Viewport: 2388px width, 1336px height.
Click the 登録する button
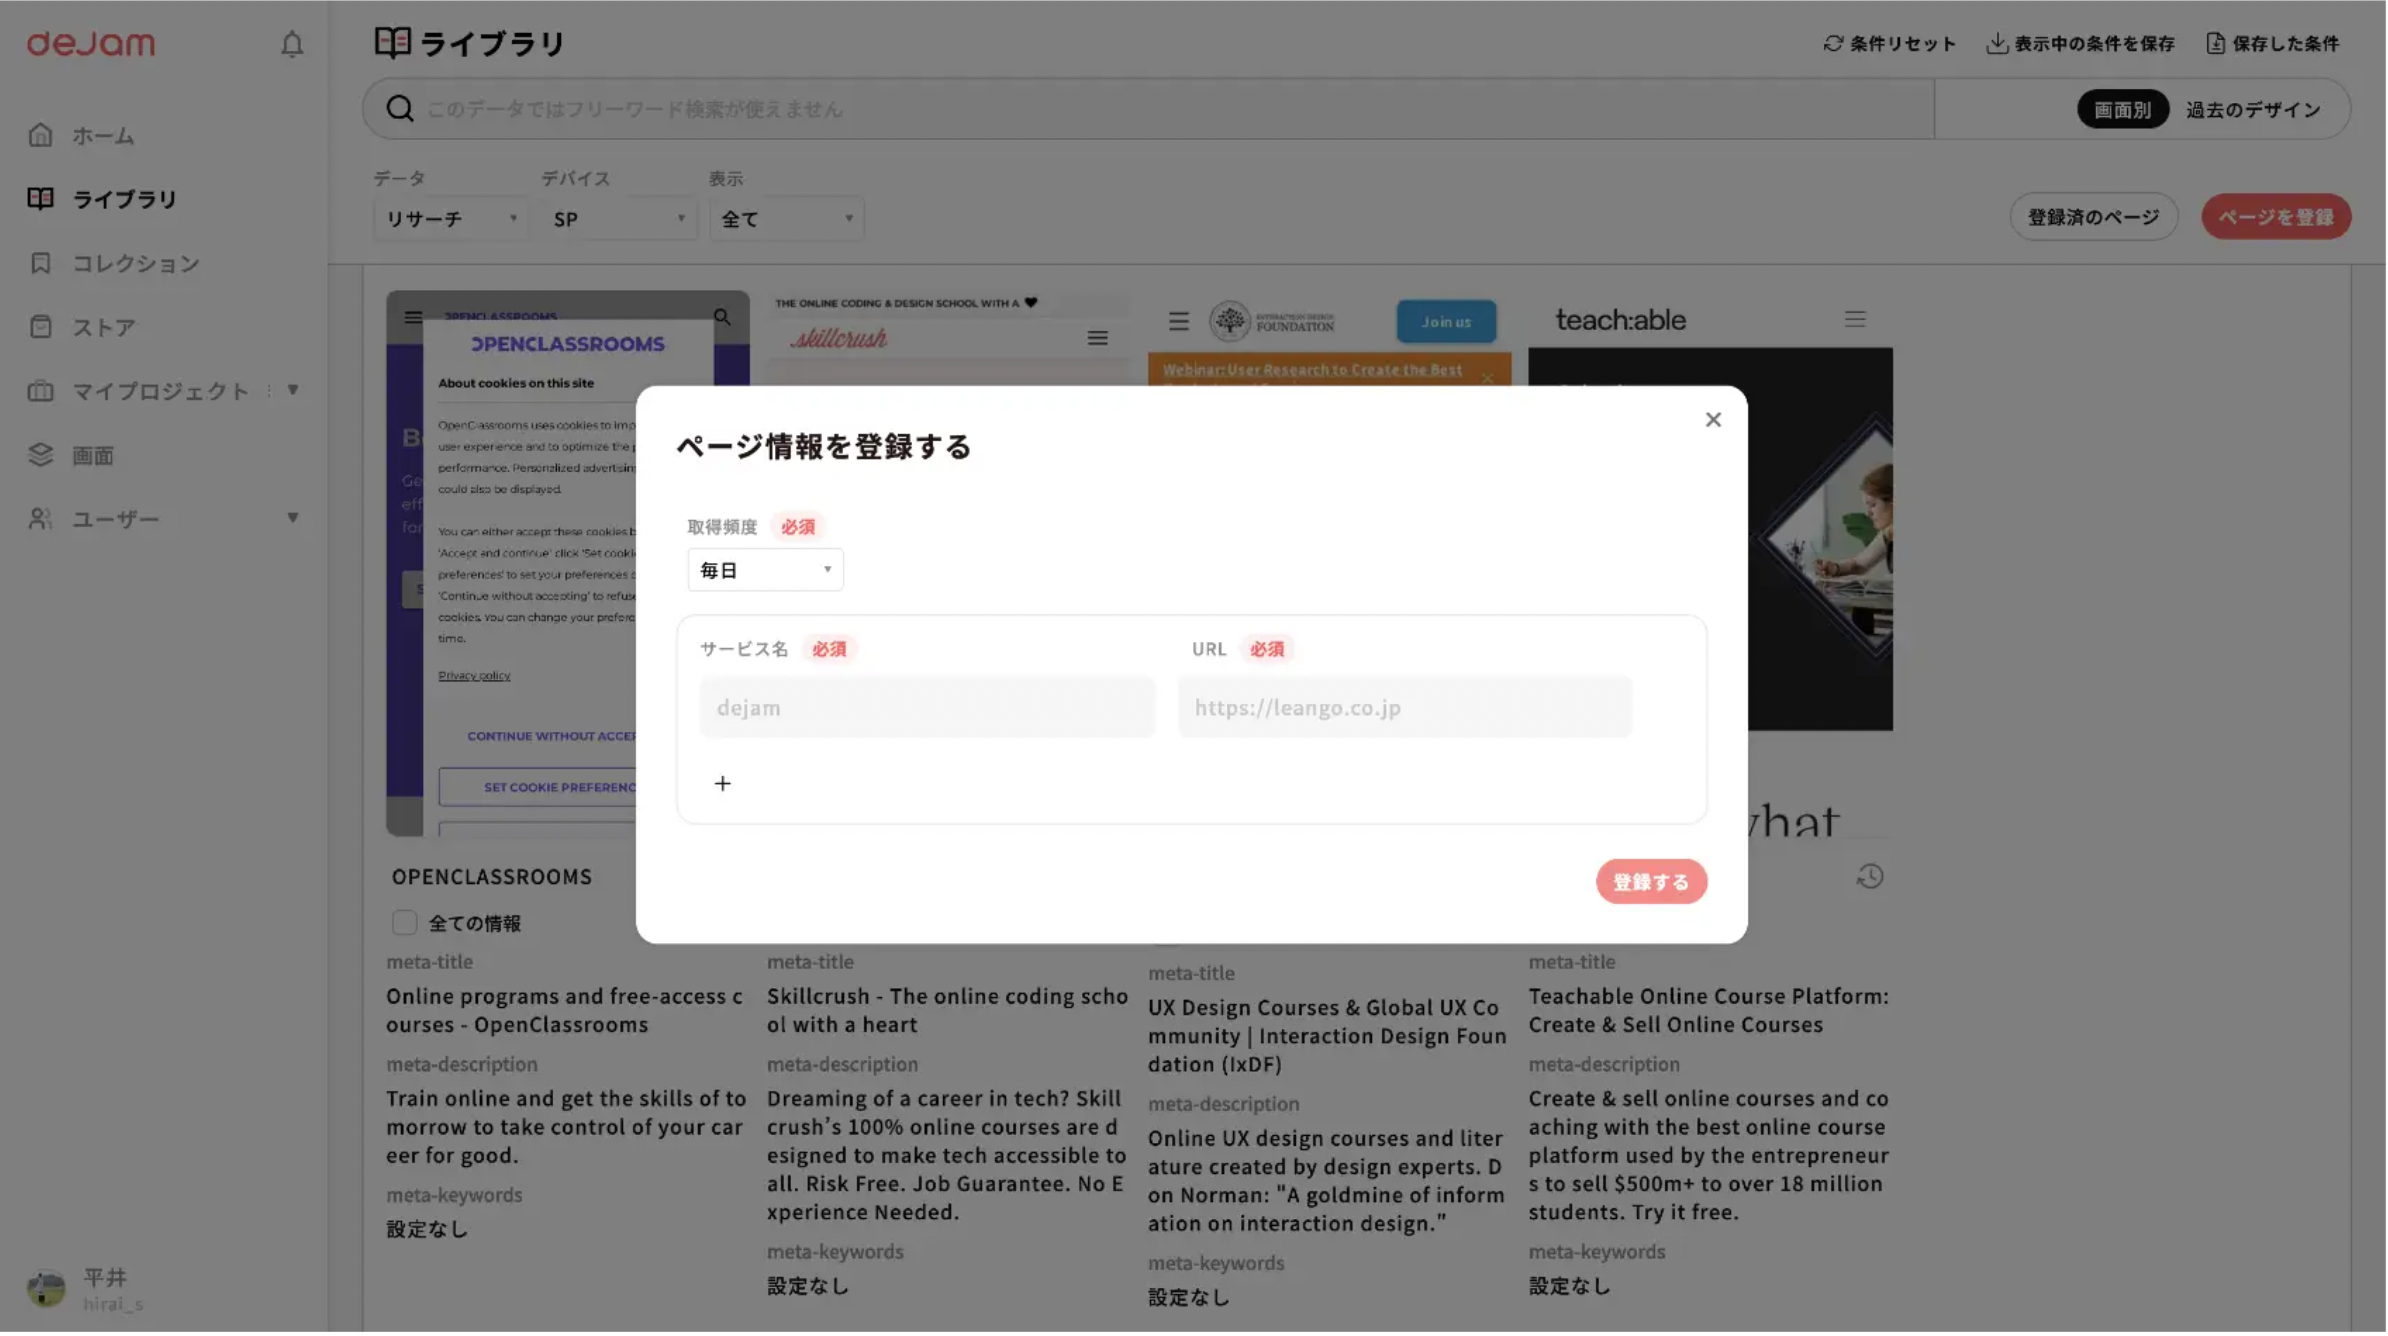point(1651,882)
